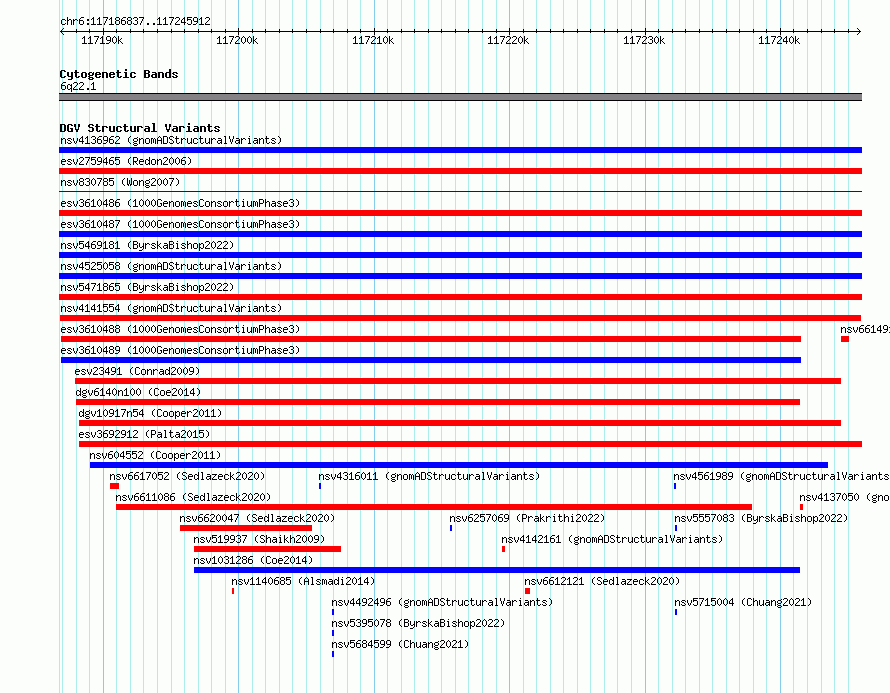This screenshot has height=693, width=890.
Task: Open the nsv1031286 (Coe2014) label
Action: pyautogui.click(x=253, y=560)
